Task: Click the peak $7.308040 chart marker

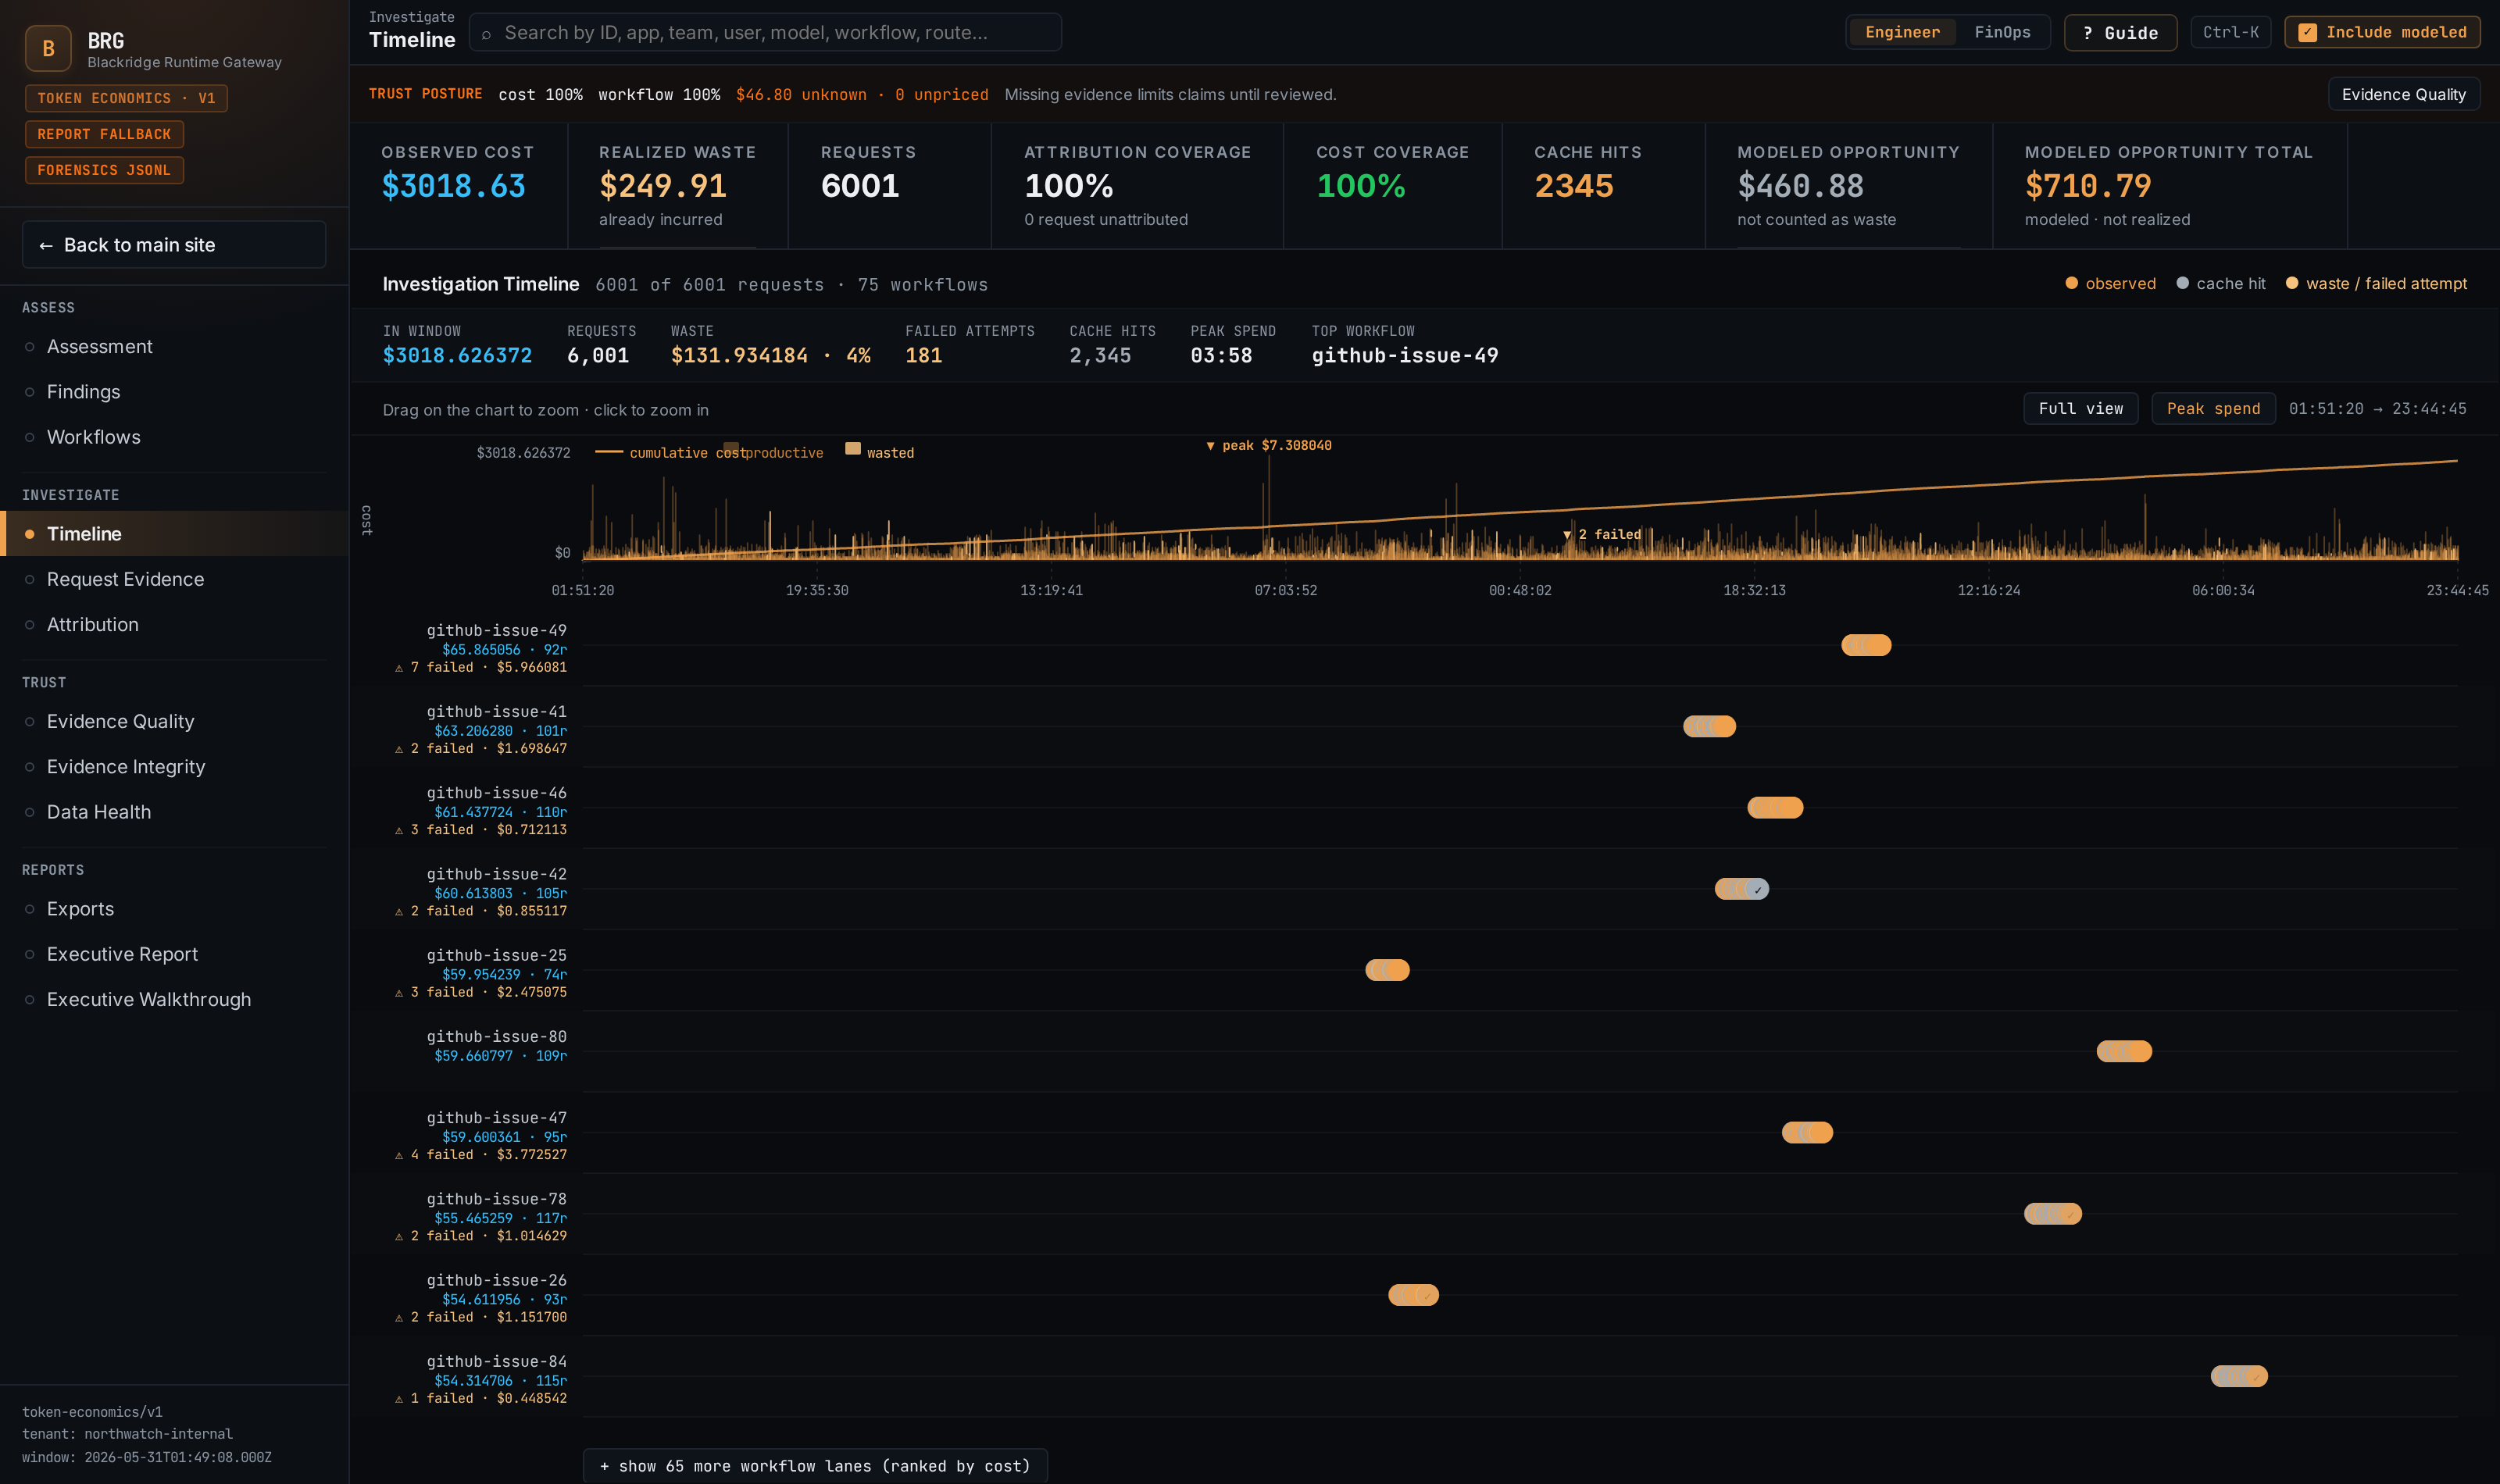Action: 1268,446
